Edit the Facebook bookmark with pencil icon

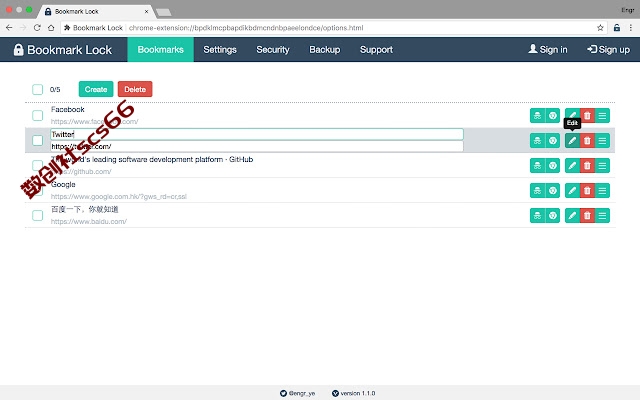pyautogui.click(x=572, y=116)
